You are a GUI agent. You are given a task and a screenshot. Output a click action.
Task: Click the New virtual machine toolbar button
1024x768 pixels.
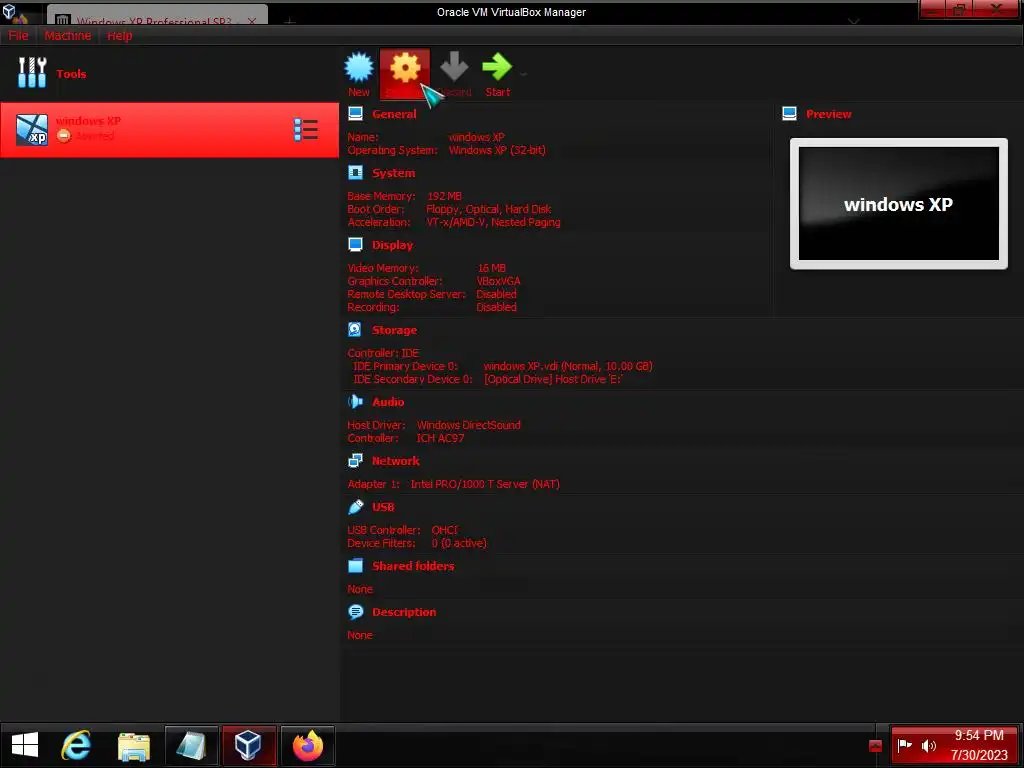pos(359,74)
